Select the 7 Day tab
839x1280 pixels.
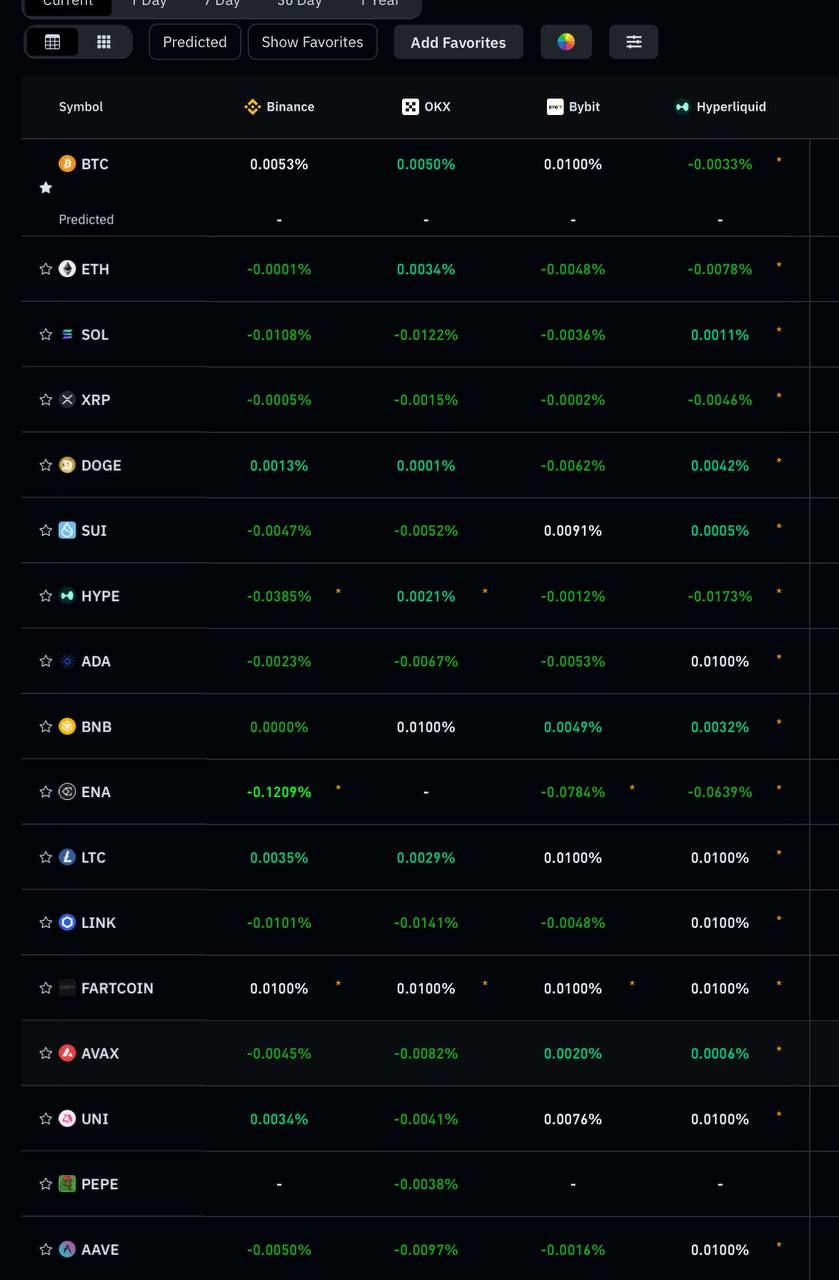(x=222, y=3)
